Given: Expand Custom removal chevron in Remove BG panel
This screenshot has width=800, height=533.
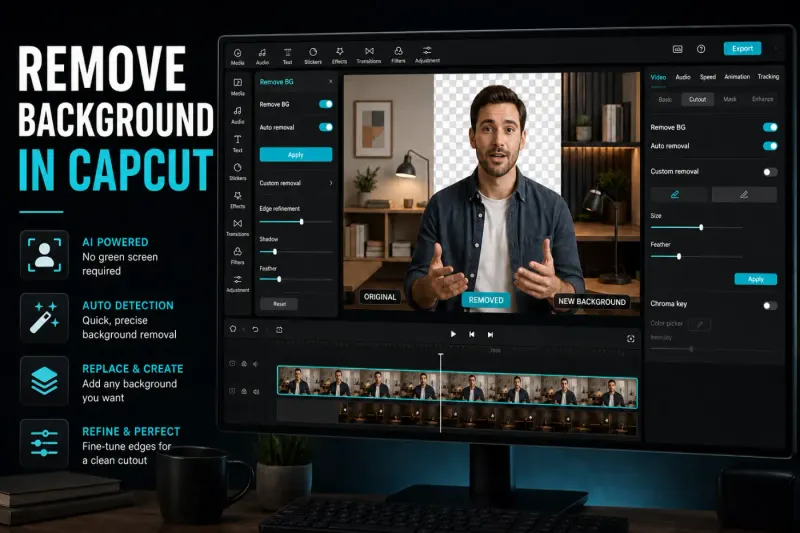Looking at the screenshot, I should [x=331, y=183].
